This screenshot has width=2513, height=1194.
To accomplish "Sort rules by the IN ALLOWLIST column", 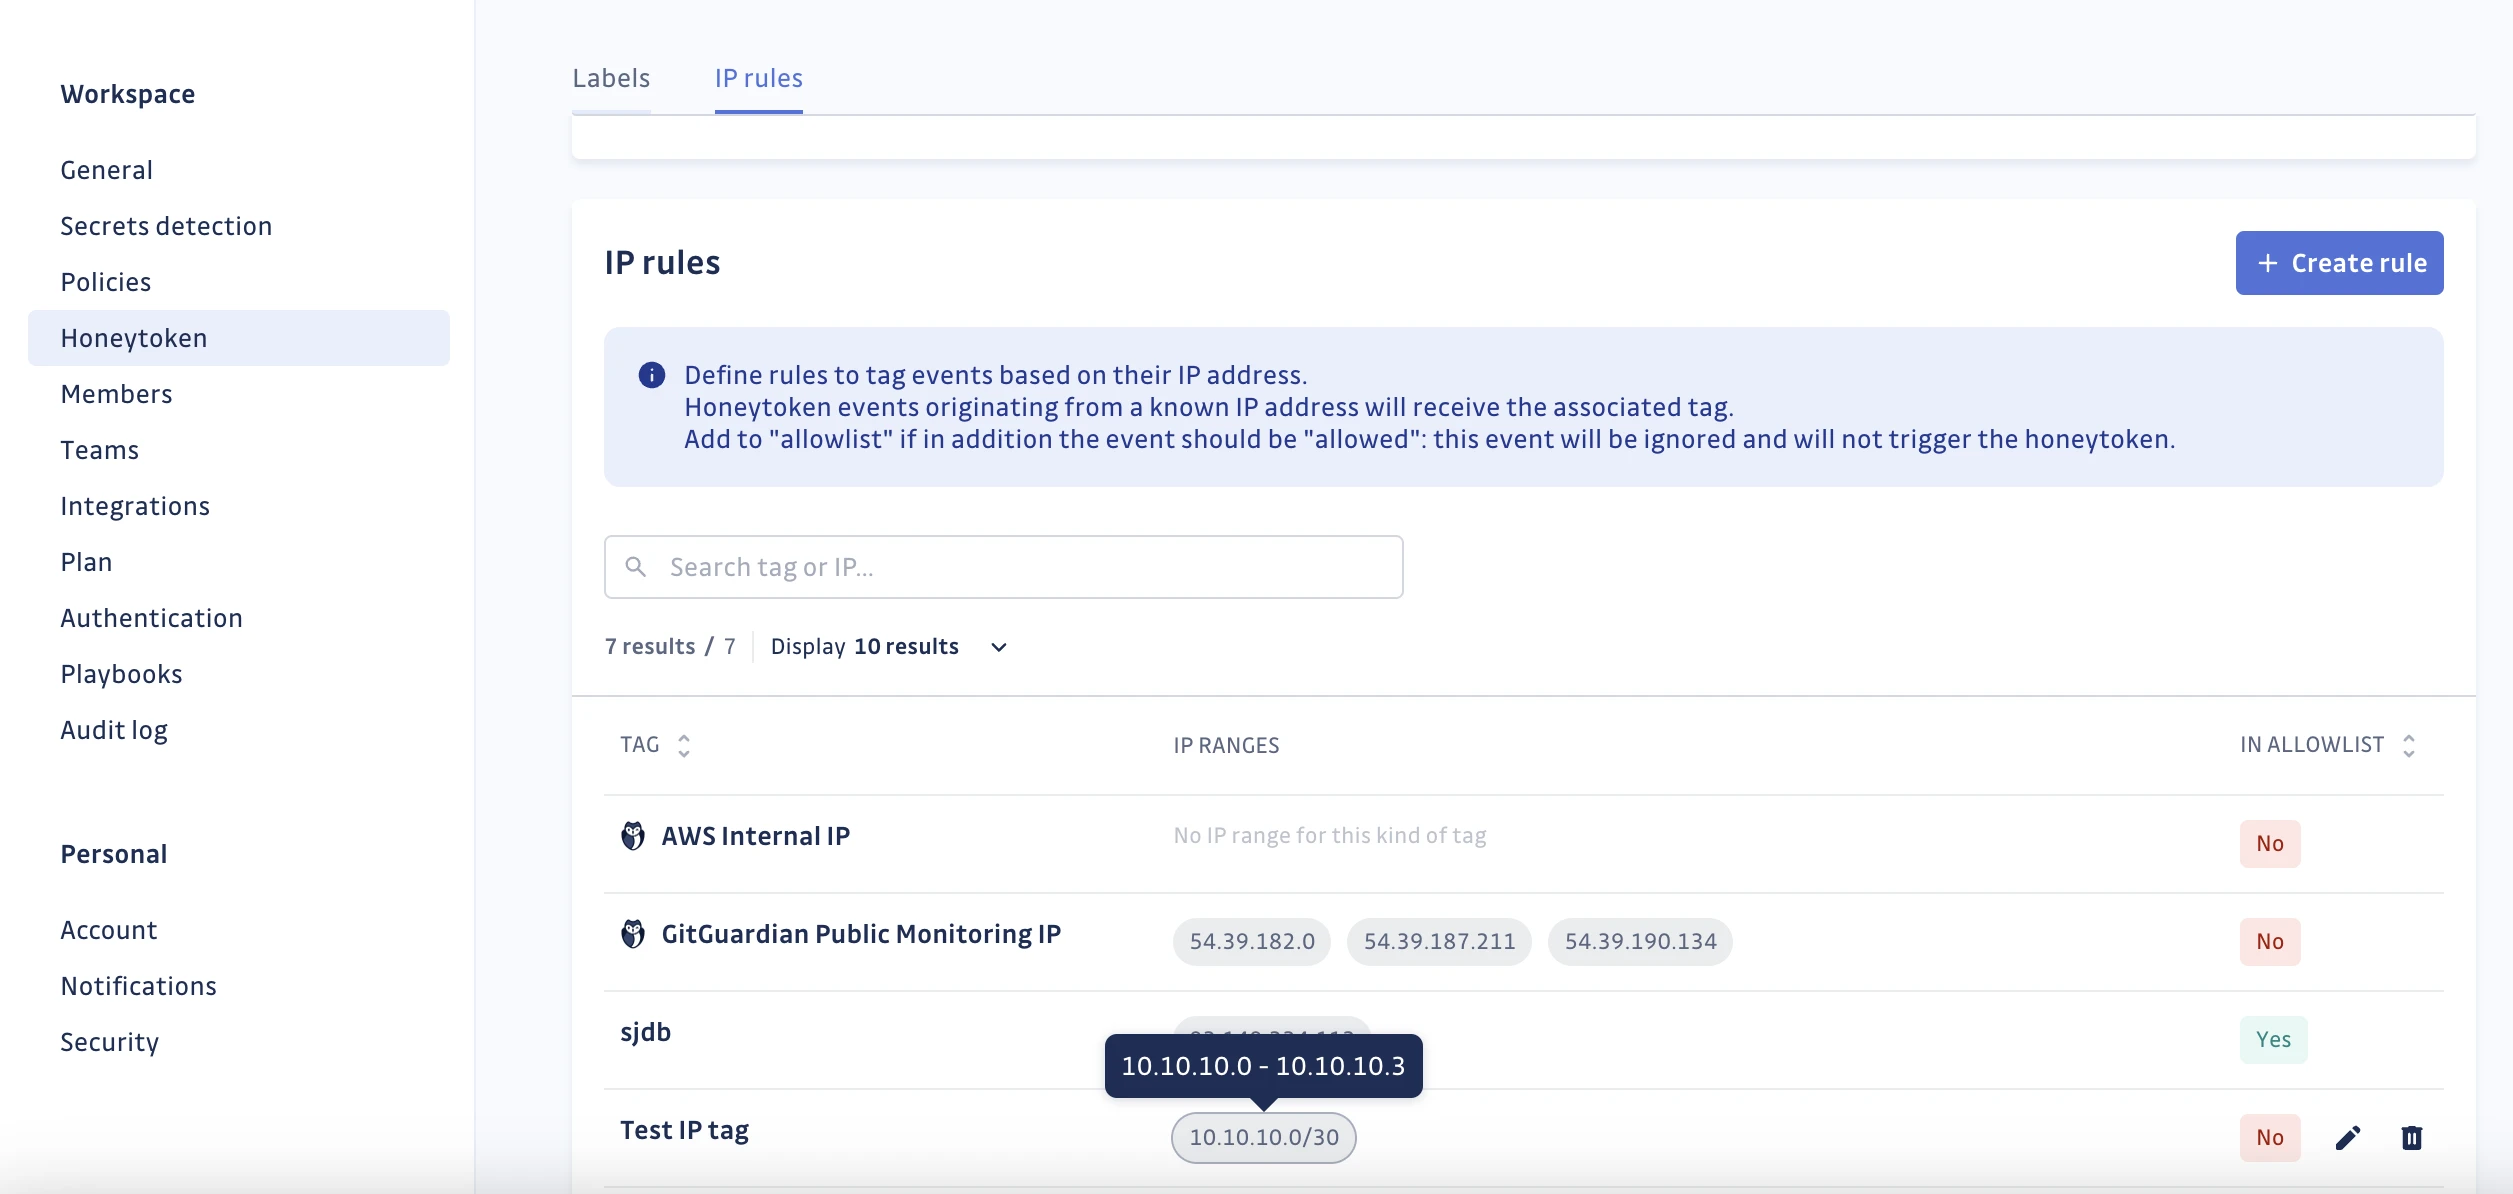I will coord(2408,744).
